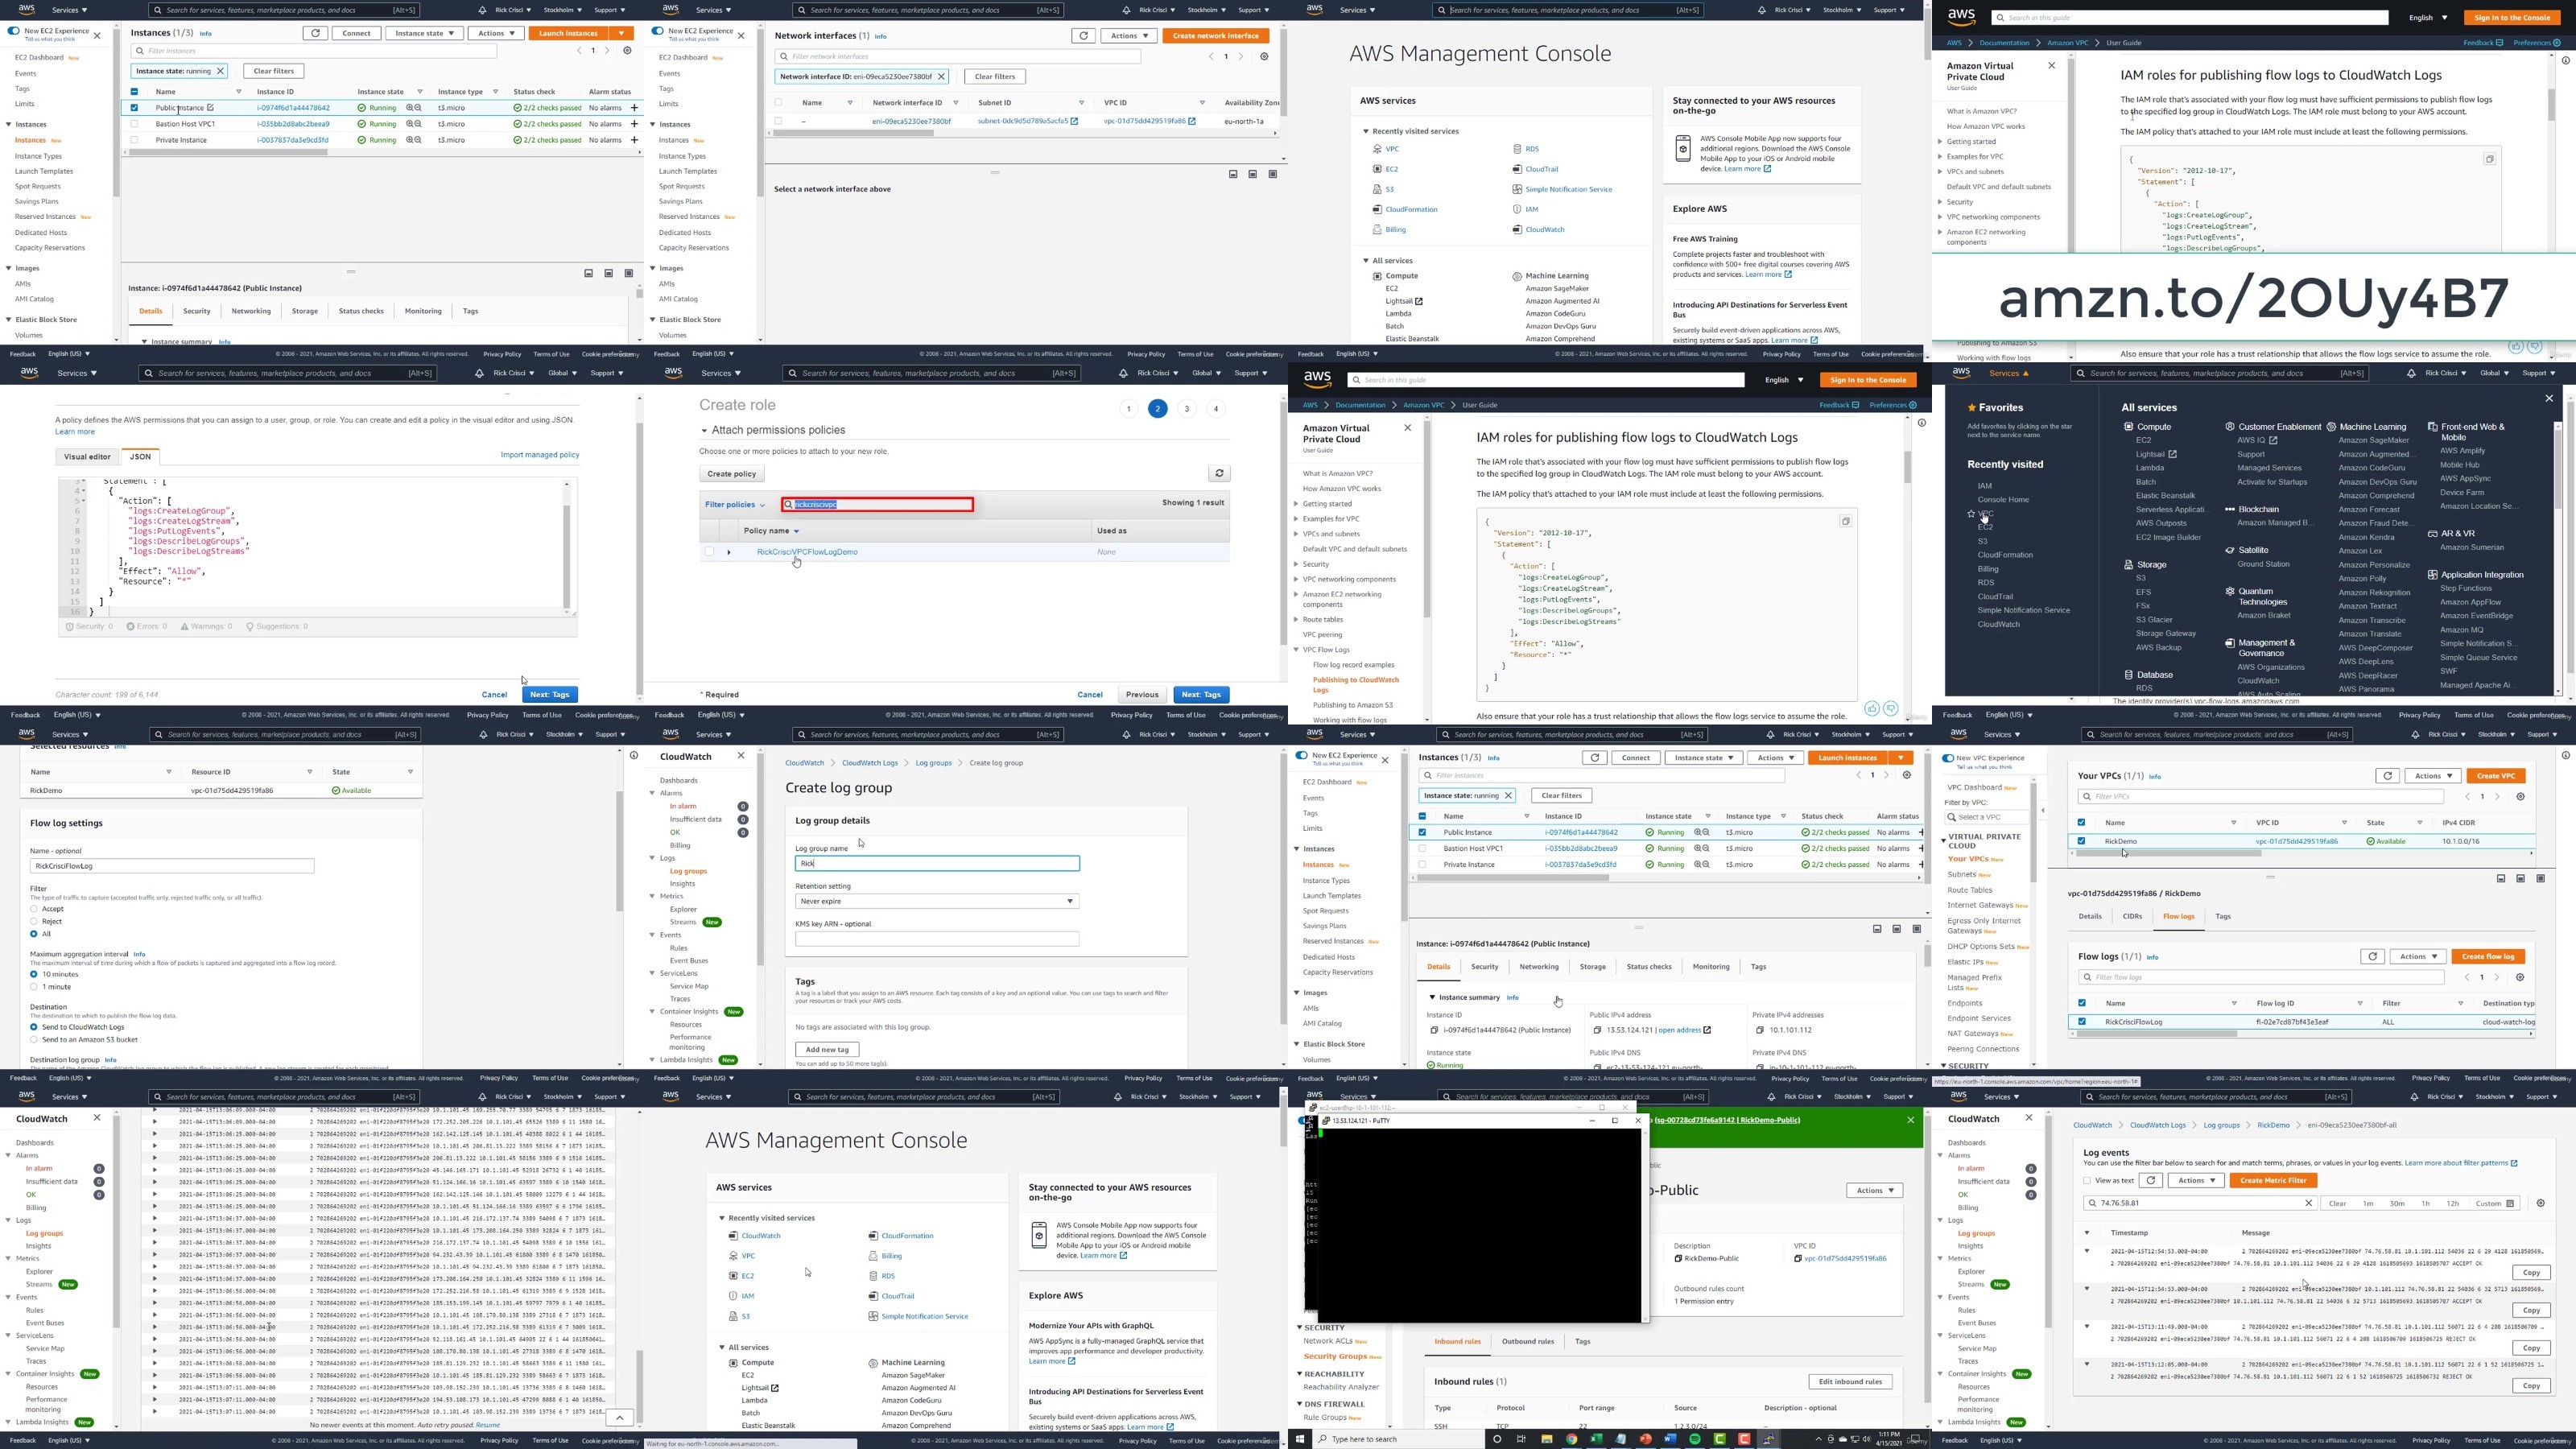Click the Machine Learning category icon
Viewport: 2576px width, 1449px height.
tap(2331, 427)
